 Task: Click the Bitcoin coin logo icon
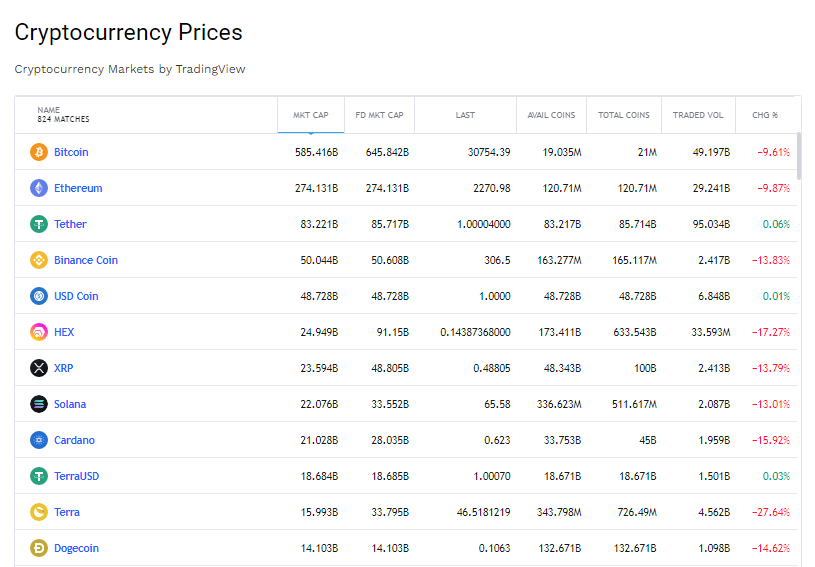click(x=39, y=152)
